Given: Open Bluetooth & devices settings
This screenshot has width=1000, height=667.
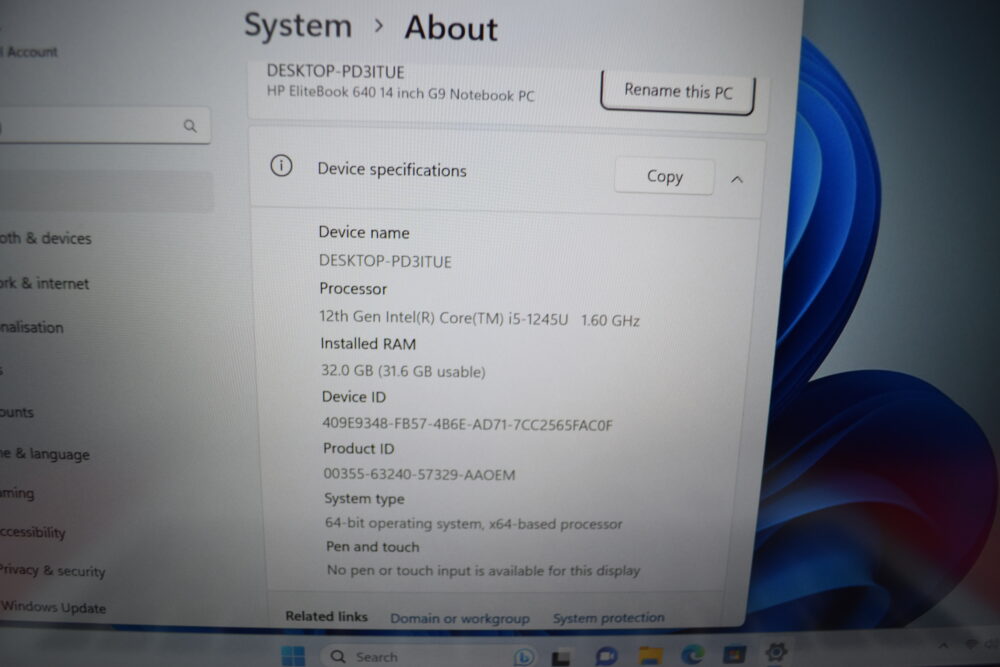Looking at the screenshot, I should [x=46, y=238].
